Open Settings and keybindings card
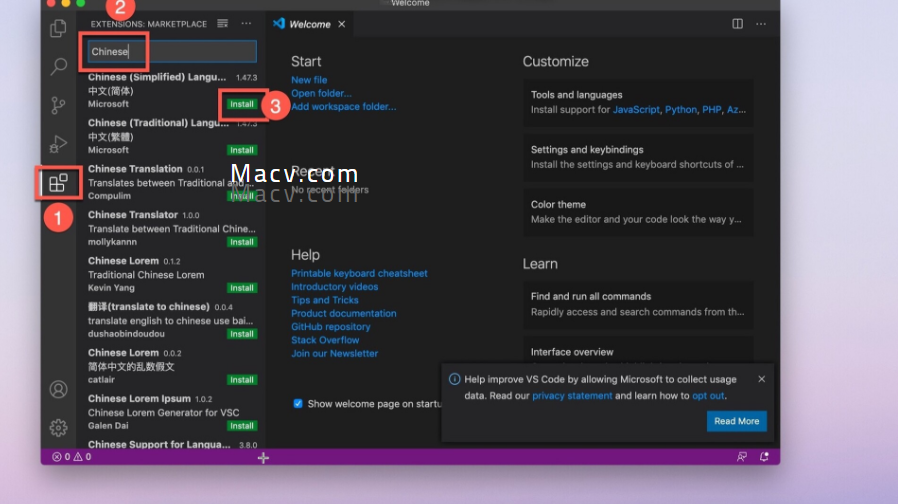Viewport: 898px width, 504px height. 638,157
